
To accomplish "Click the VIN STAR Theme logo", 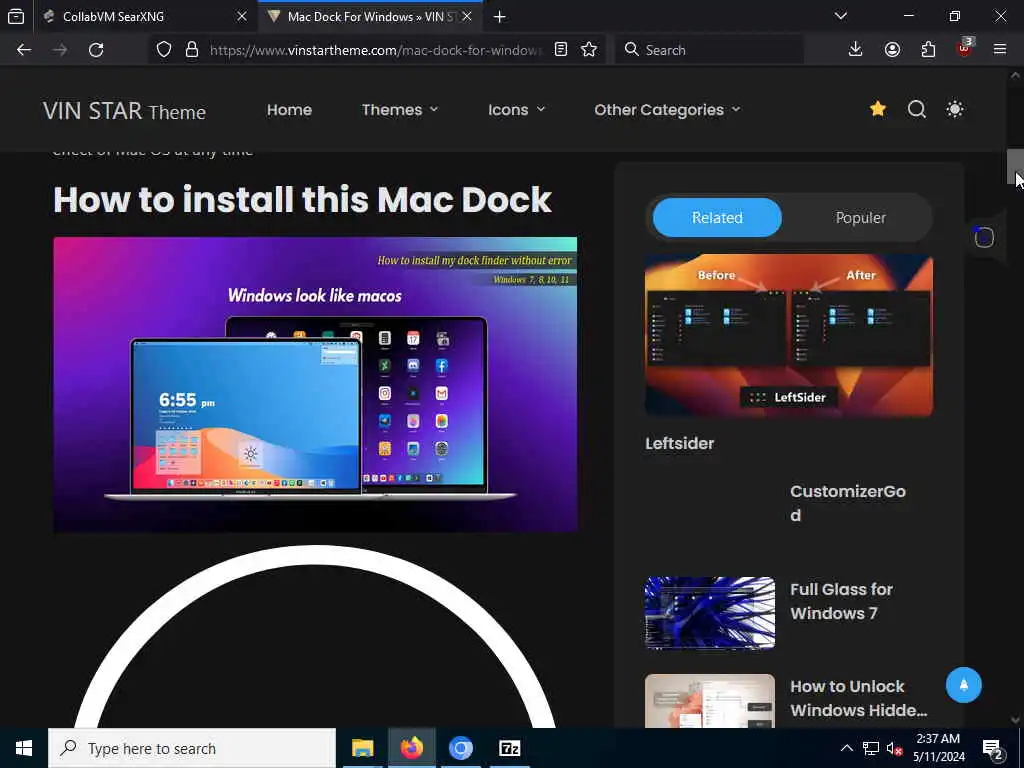I will coord(124,111).
